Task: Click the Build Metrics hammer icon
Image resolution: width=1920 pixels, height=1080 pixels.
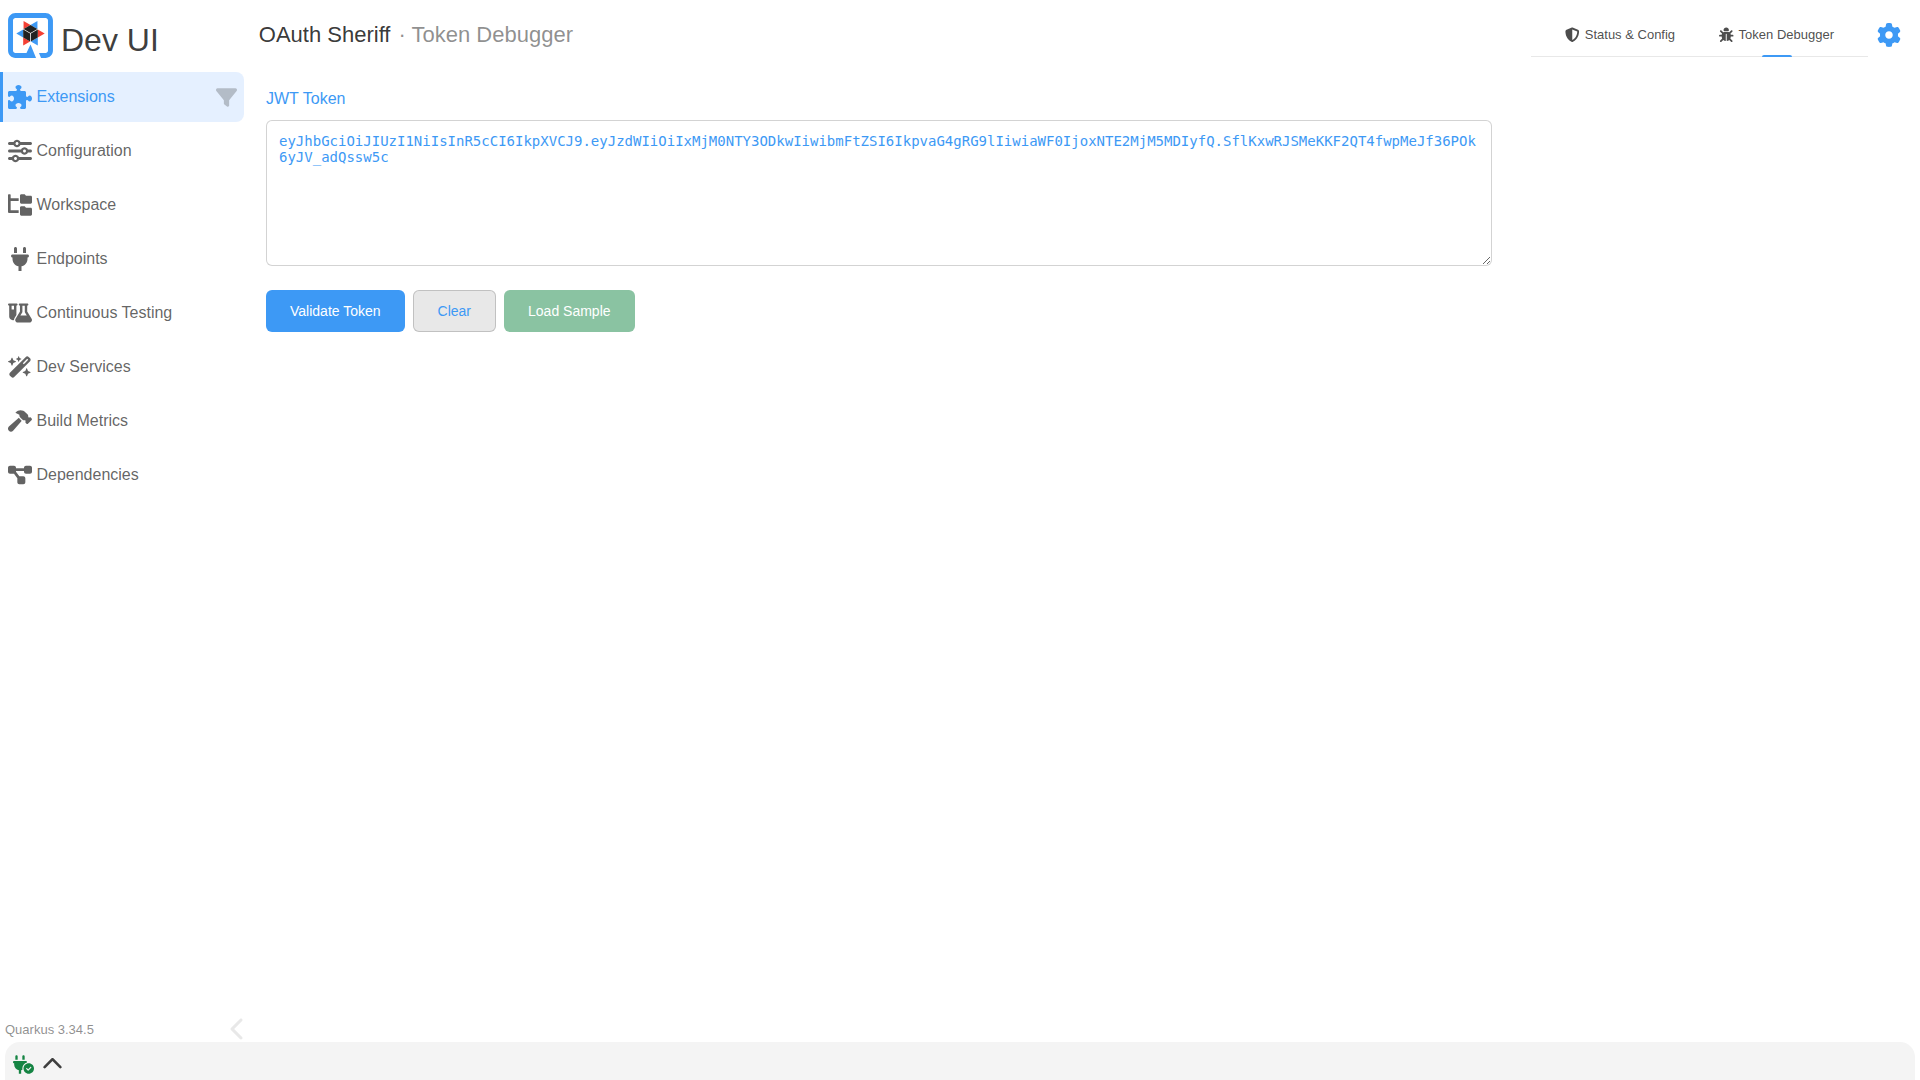Action: pyautogui.click(x=19, y=421)
